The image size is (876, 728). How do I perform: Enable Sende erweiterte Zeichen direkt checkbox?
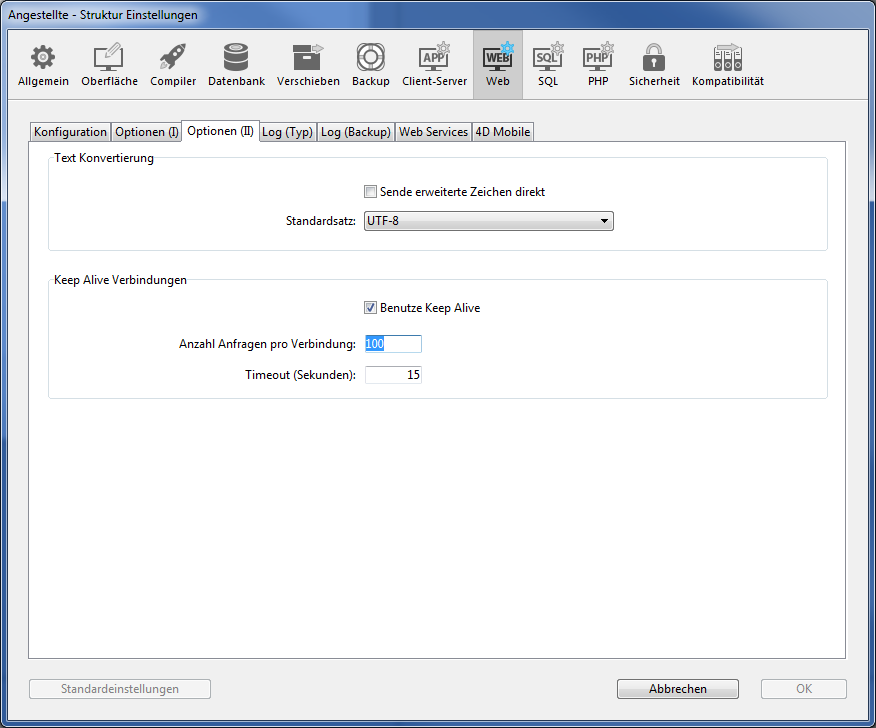[x=371, y=192]
